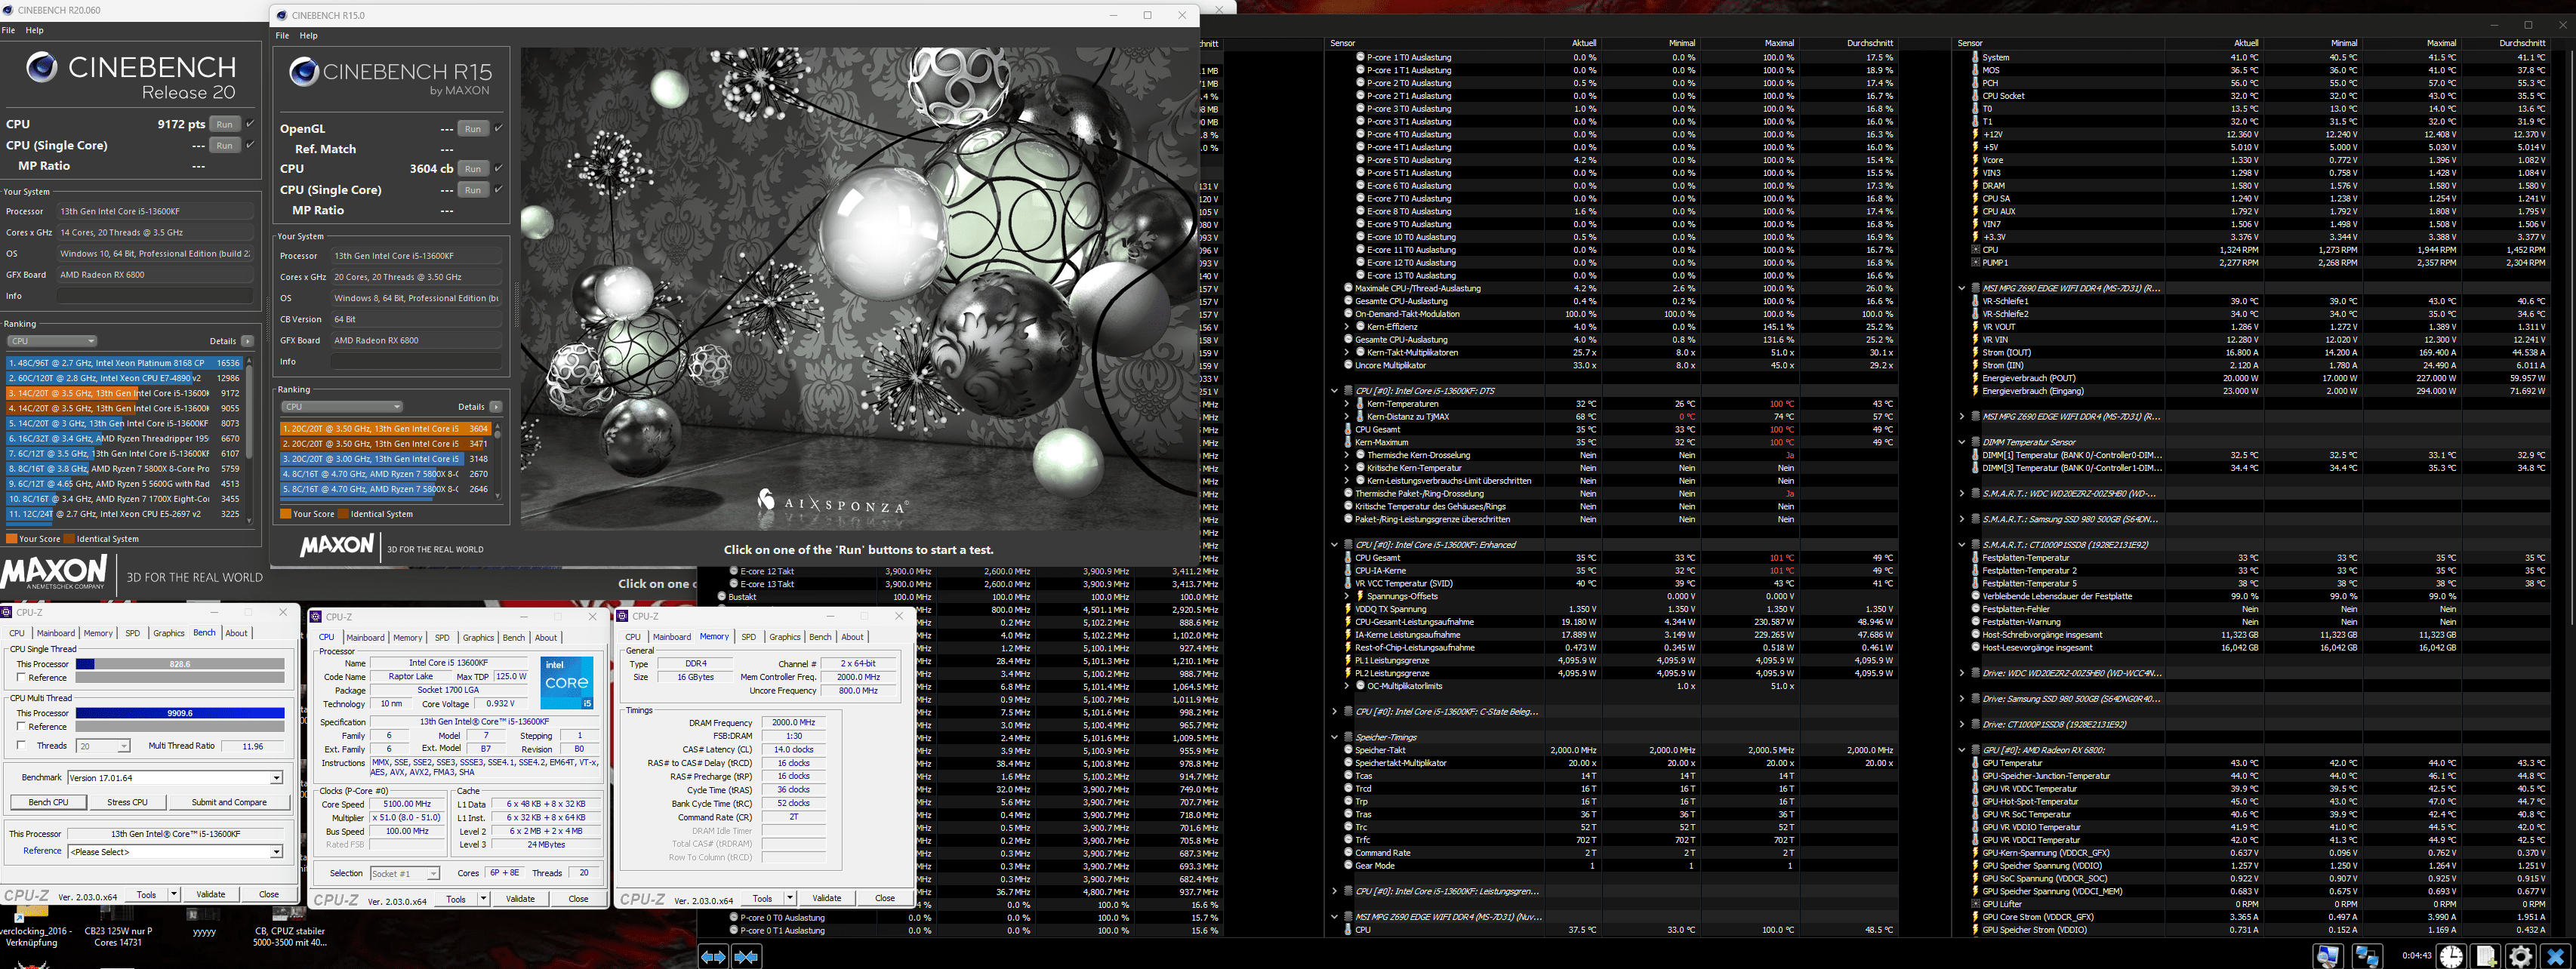Enable Reference checkbox under CPU Single Thread
Viewport: 2576px width, 969px height.
tap(21, 678)
